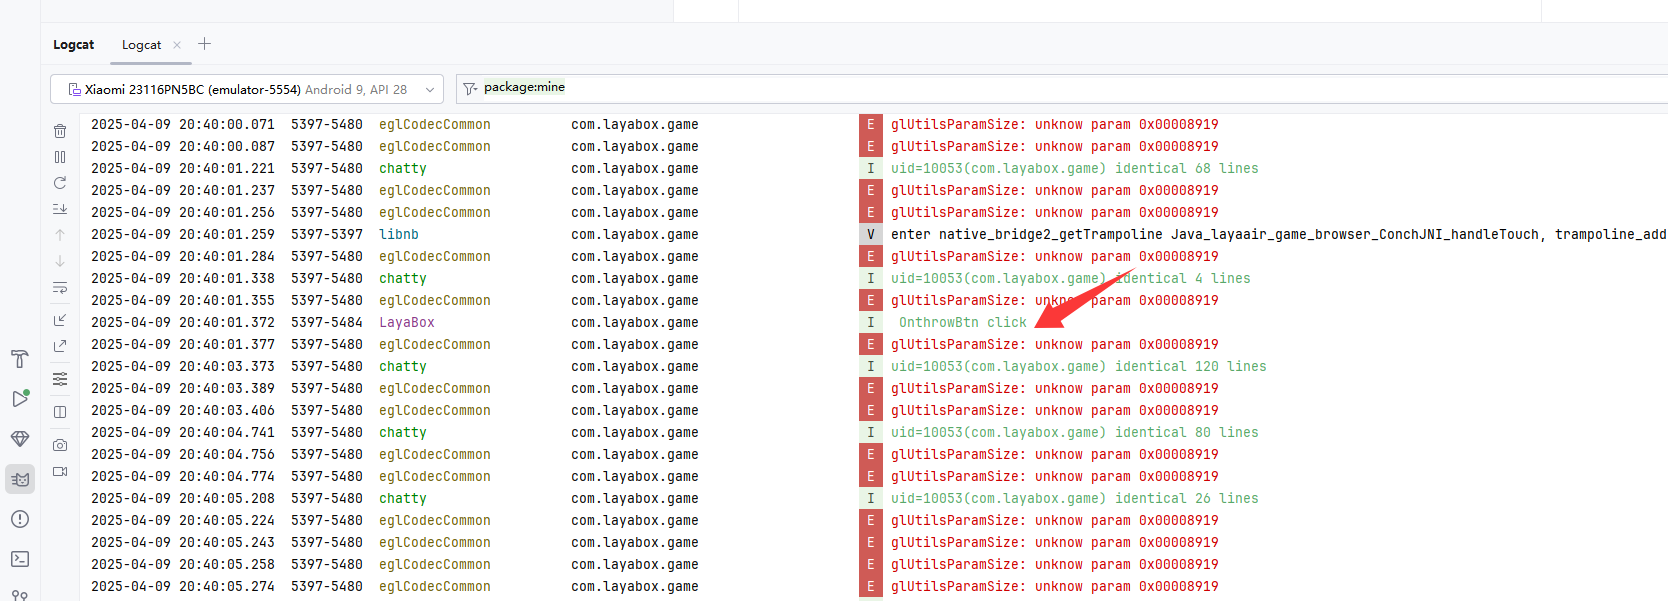Start screen recording with video icon
This screenshot has height=601, width=1668.
point(60,471)
